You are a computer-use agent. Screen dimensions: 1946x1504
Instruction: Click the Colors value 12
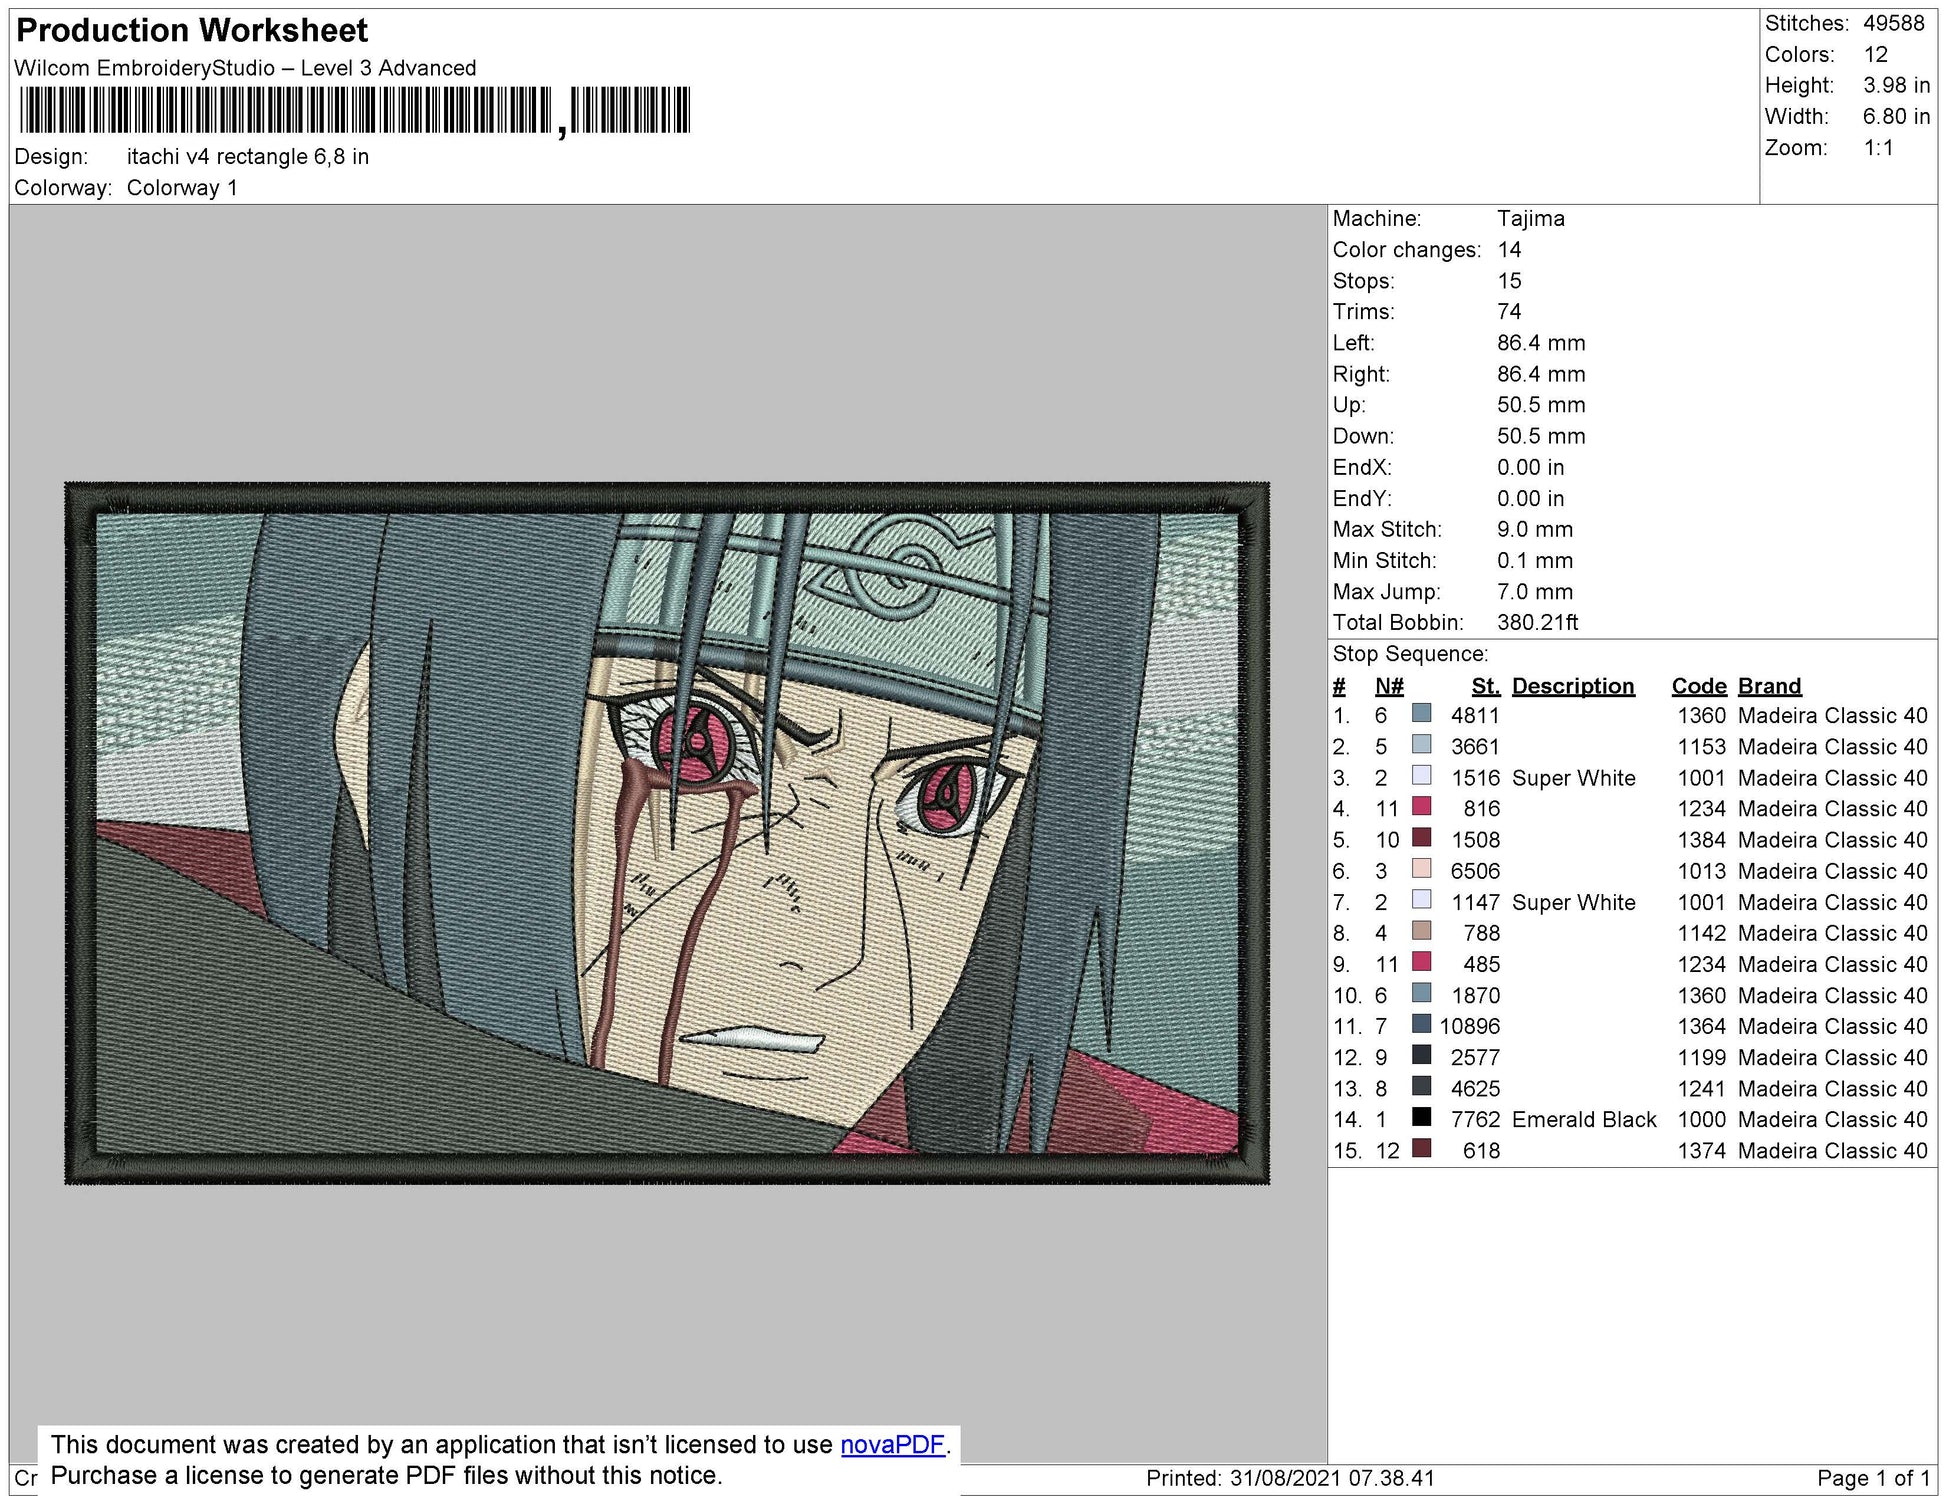[1875, 55]
